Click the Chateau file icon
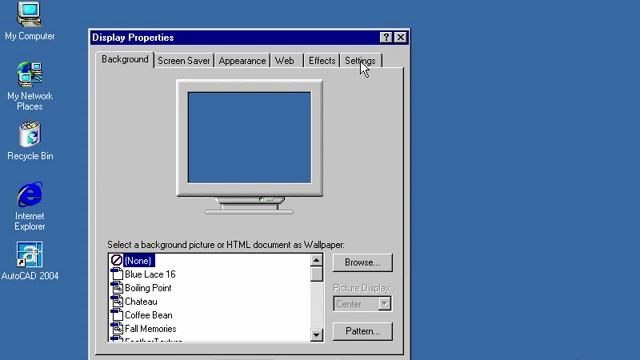 (x=117, y=301)
